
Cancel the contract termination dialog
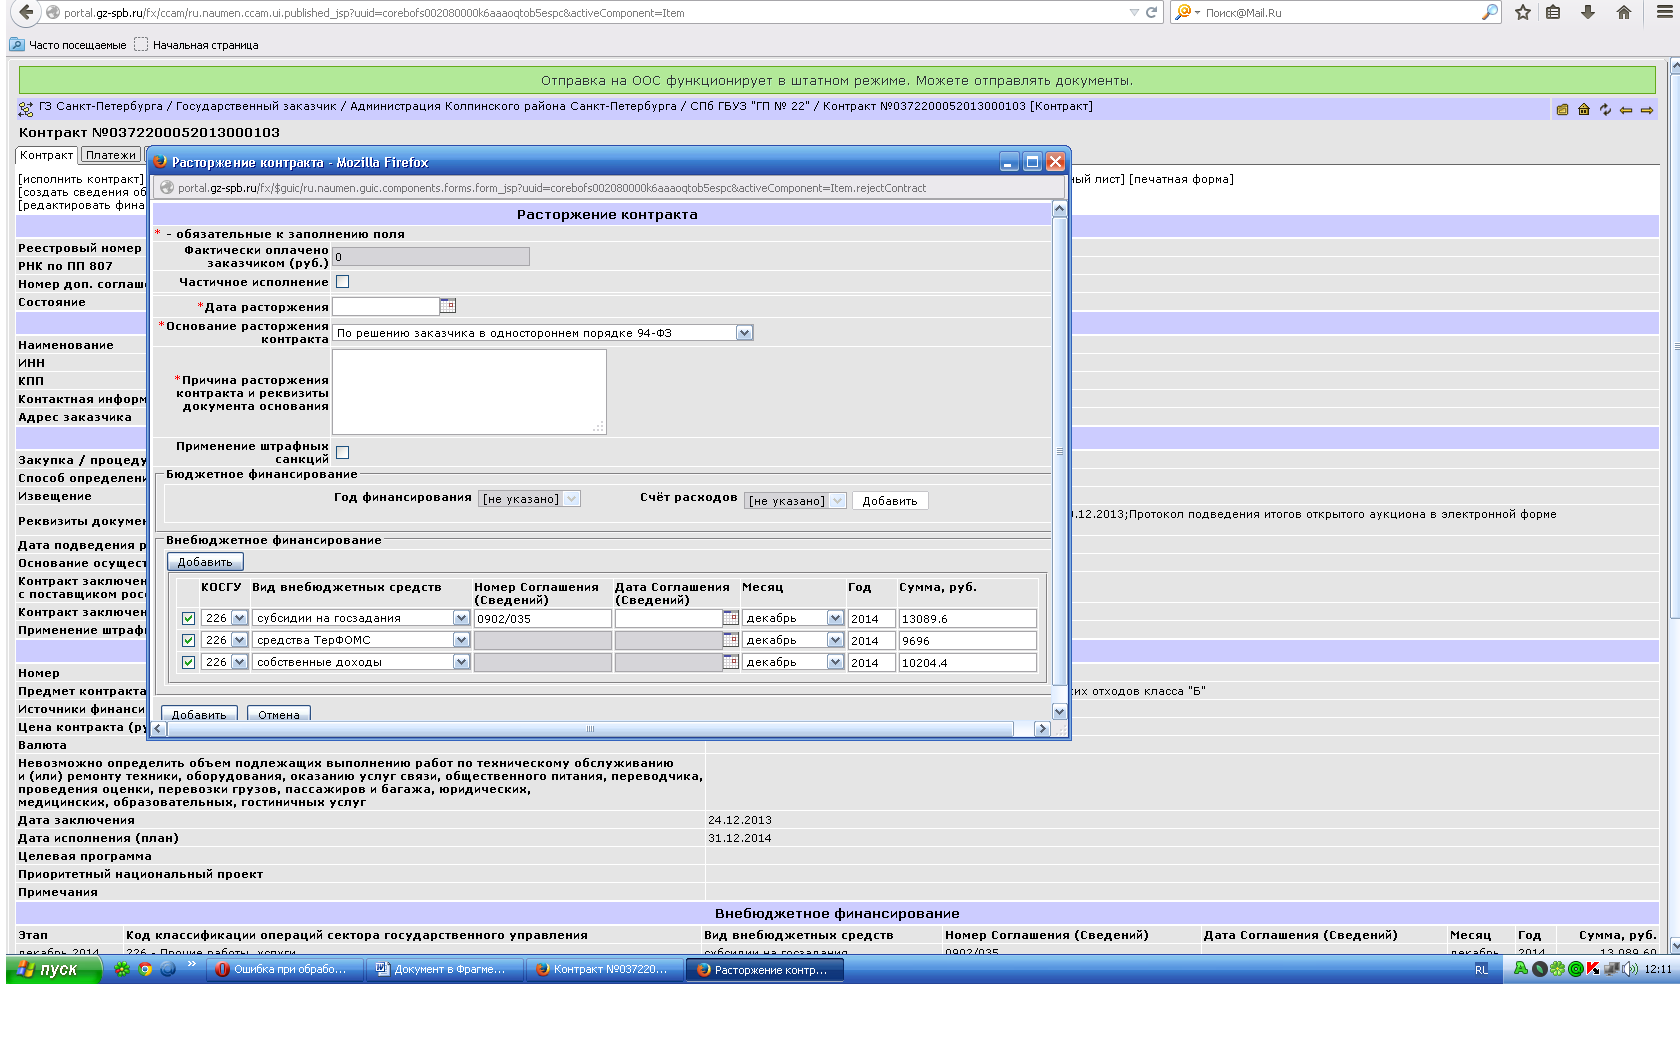click(x=279, y=714)
